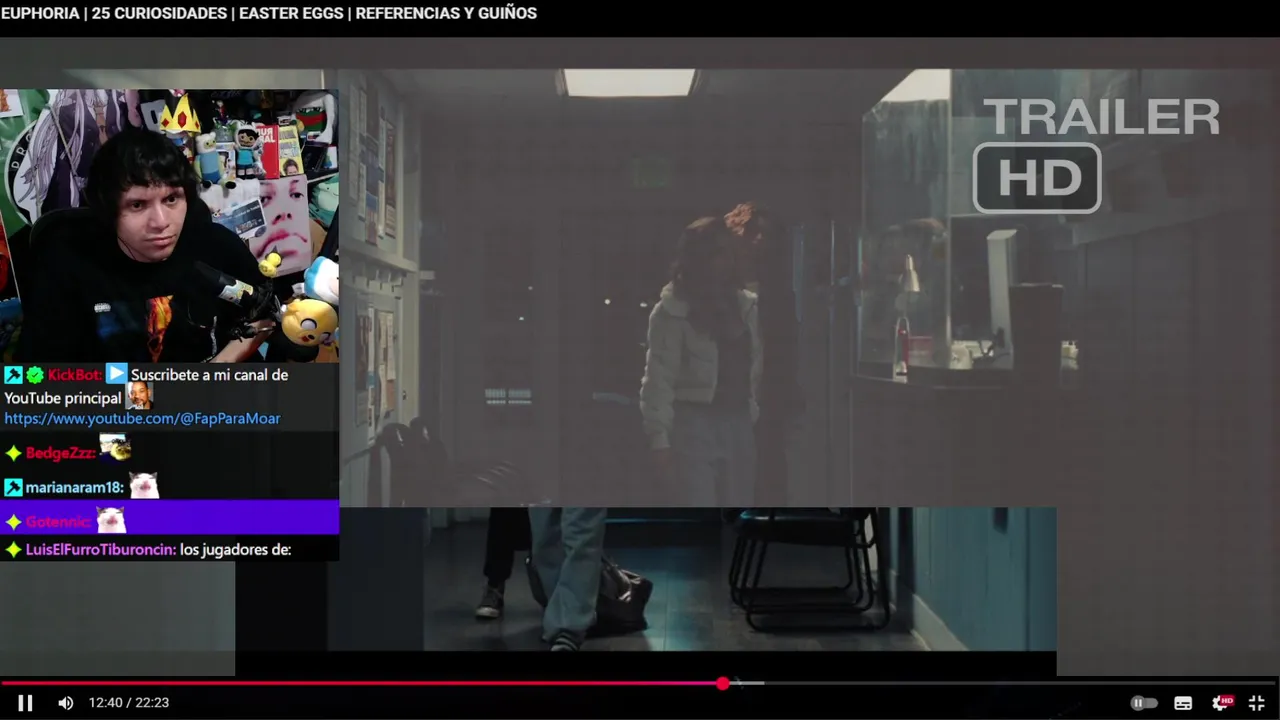Click the Gotennic highlighted chat message

(170, 519)
